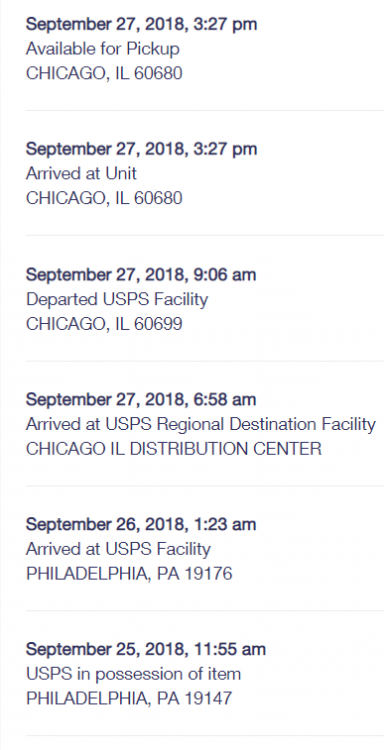Click CHICAGO, IL 60680 under Arrived at Unit
The image size is (384, 750).
tap(104, 198)
